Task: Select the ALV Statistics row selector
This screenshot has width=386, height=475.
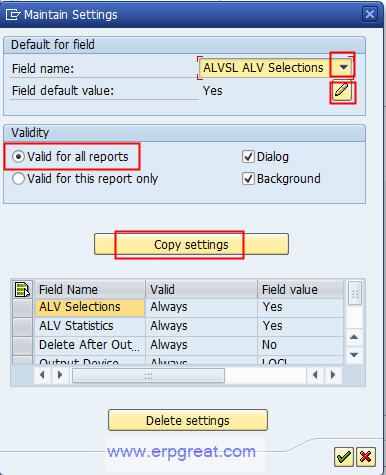Action: click(22, 326)
